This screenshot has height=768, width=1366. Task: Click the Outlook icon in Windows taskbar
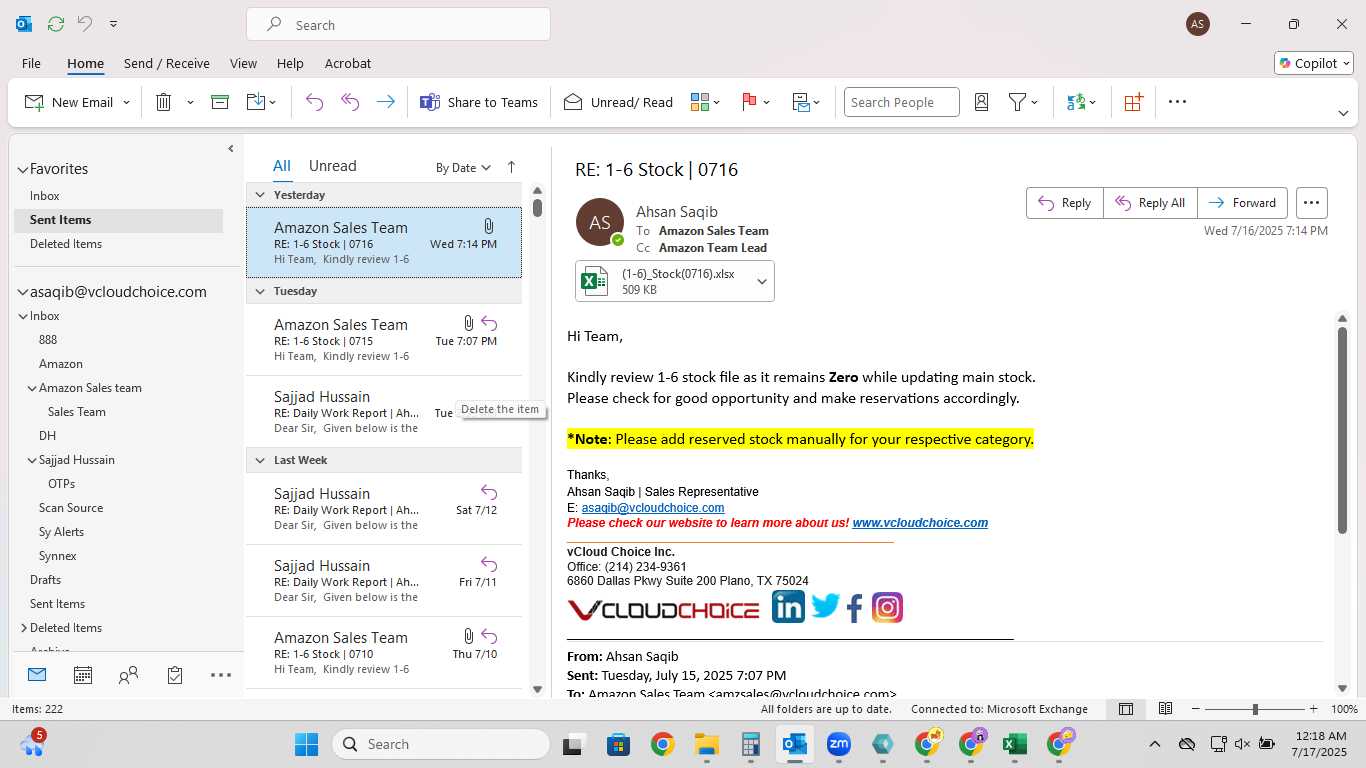[795, 744]
